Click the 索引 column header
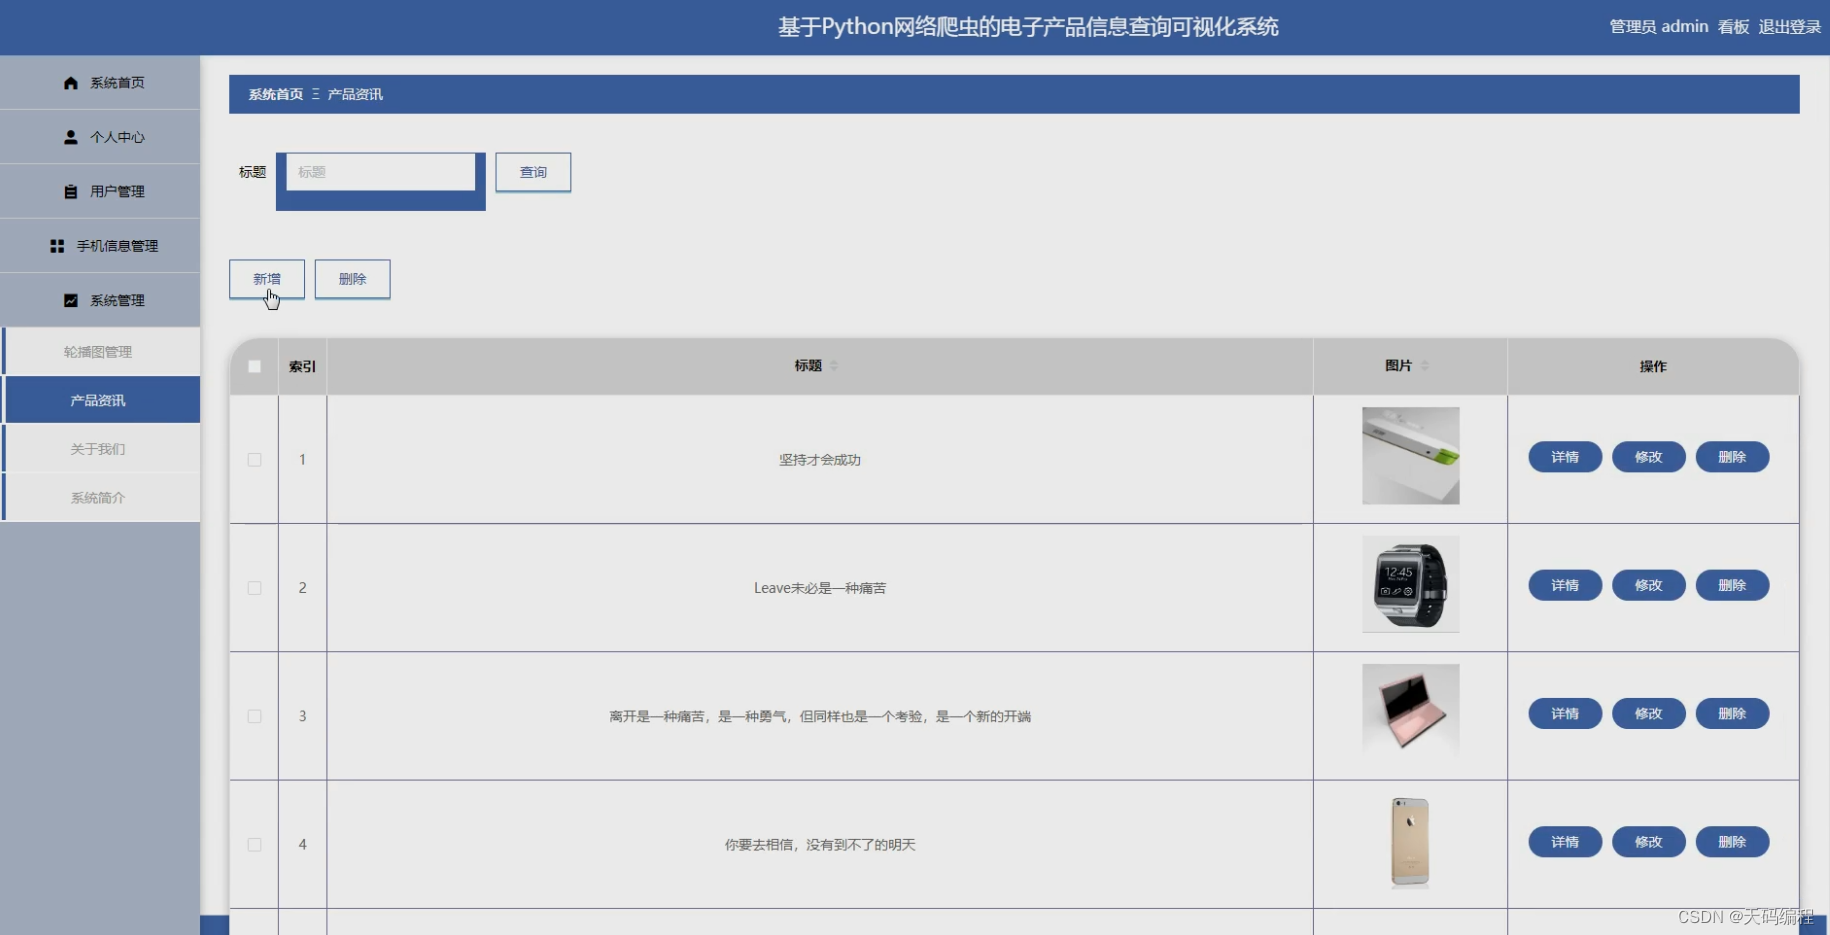The image size is (1830, 935). (302, 367)
